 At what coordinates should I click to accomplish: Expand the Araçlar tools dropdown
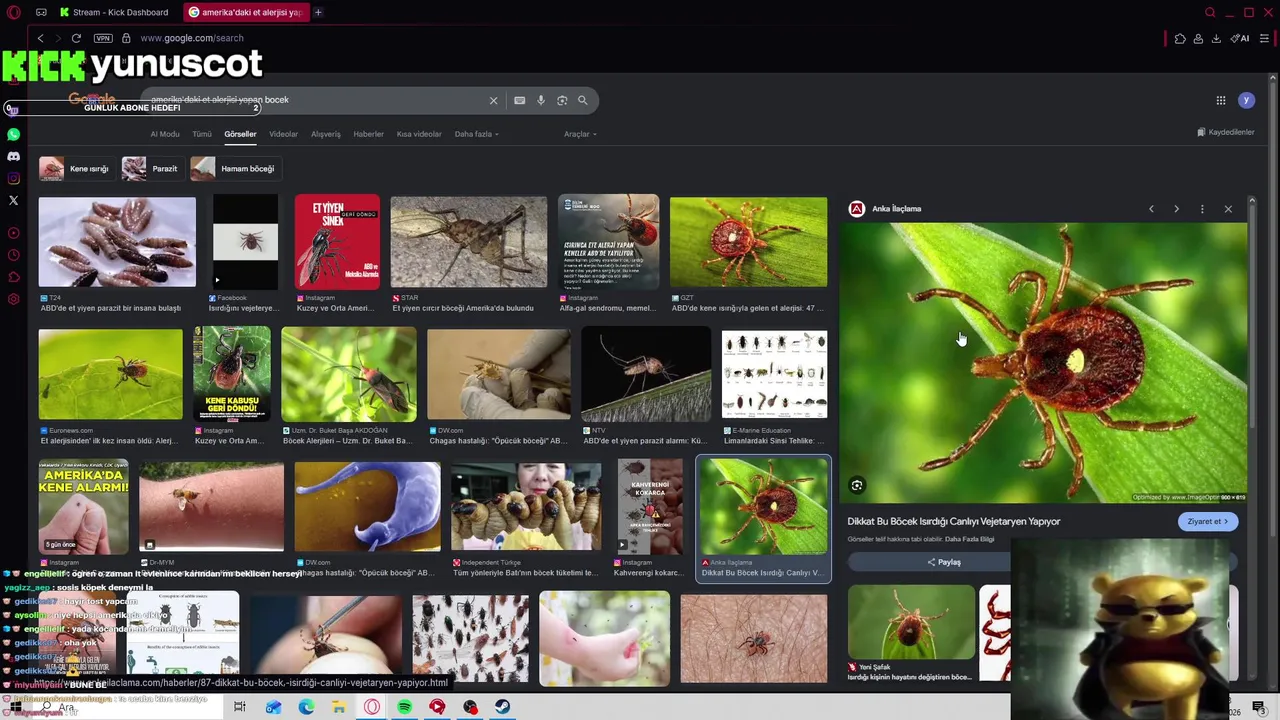pos(580,134)
